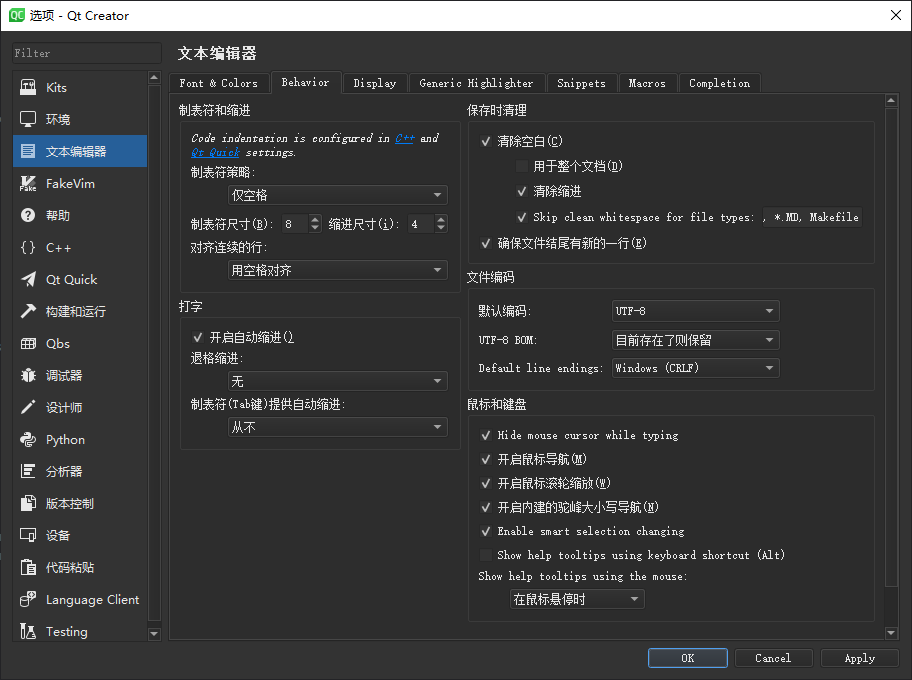
Task: Click the Apply button
Action: [x=859, y=658]
